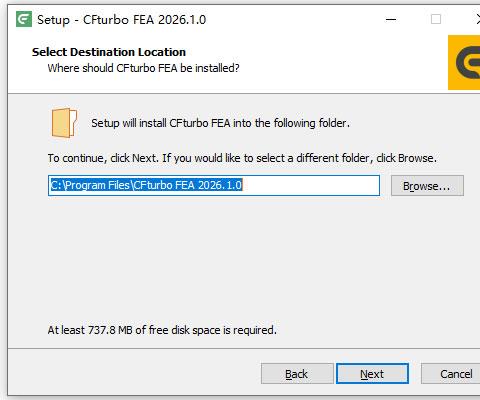Click the 737.8 MB disk space notice

162,330
